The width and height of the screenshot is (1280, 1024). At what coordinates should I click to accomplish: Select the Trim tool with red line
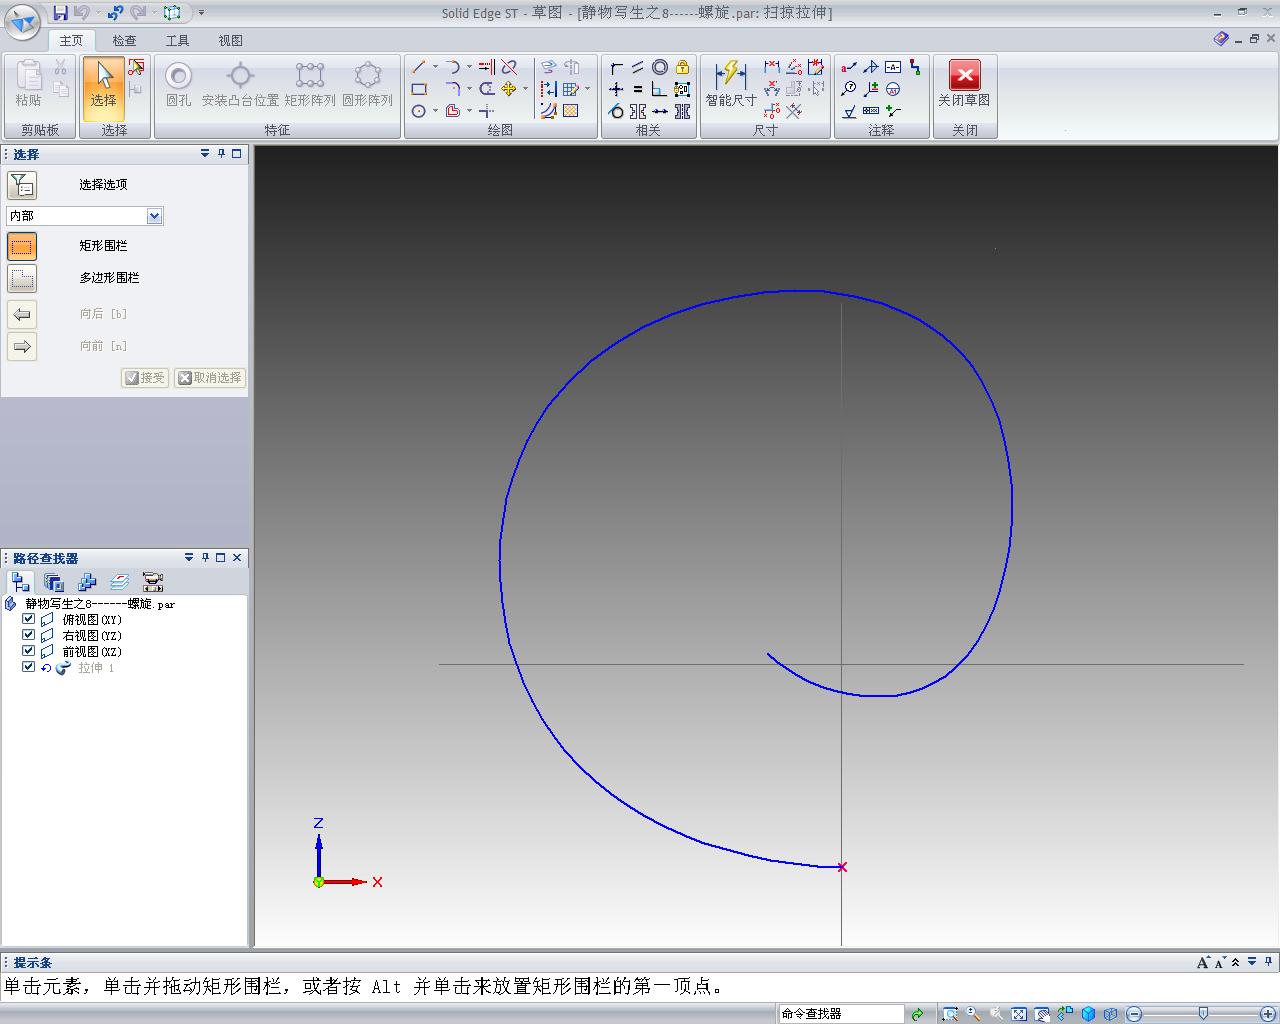click(509, 67)
